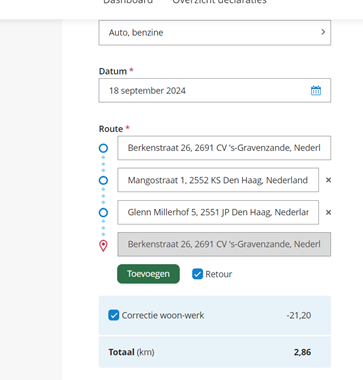Click the greyed-out return address Berkenstraat field
363x380 pixels.
[224, 244]
